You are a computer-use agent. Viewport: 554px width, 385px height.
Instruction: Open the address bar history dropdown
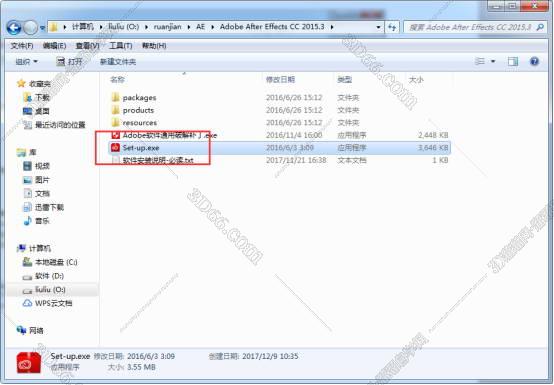click(378, 27)
